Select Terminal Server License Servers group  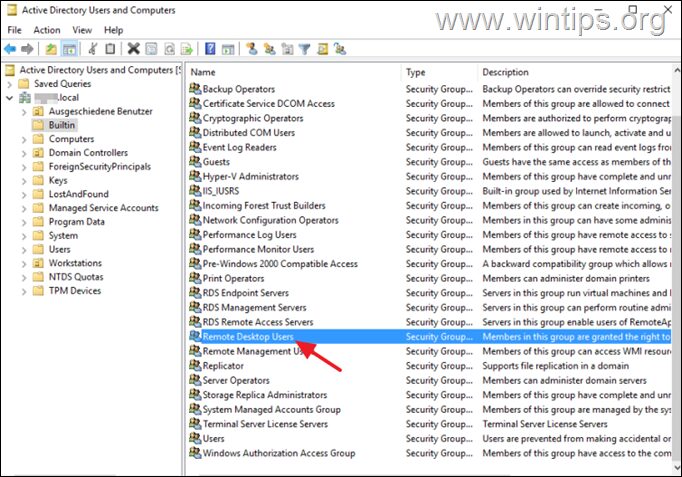[265, 424]
